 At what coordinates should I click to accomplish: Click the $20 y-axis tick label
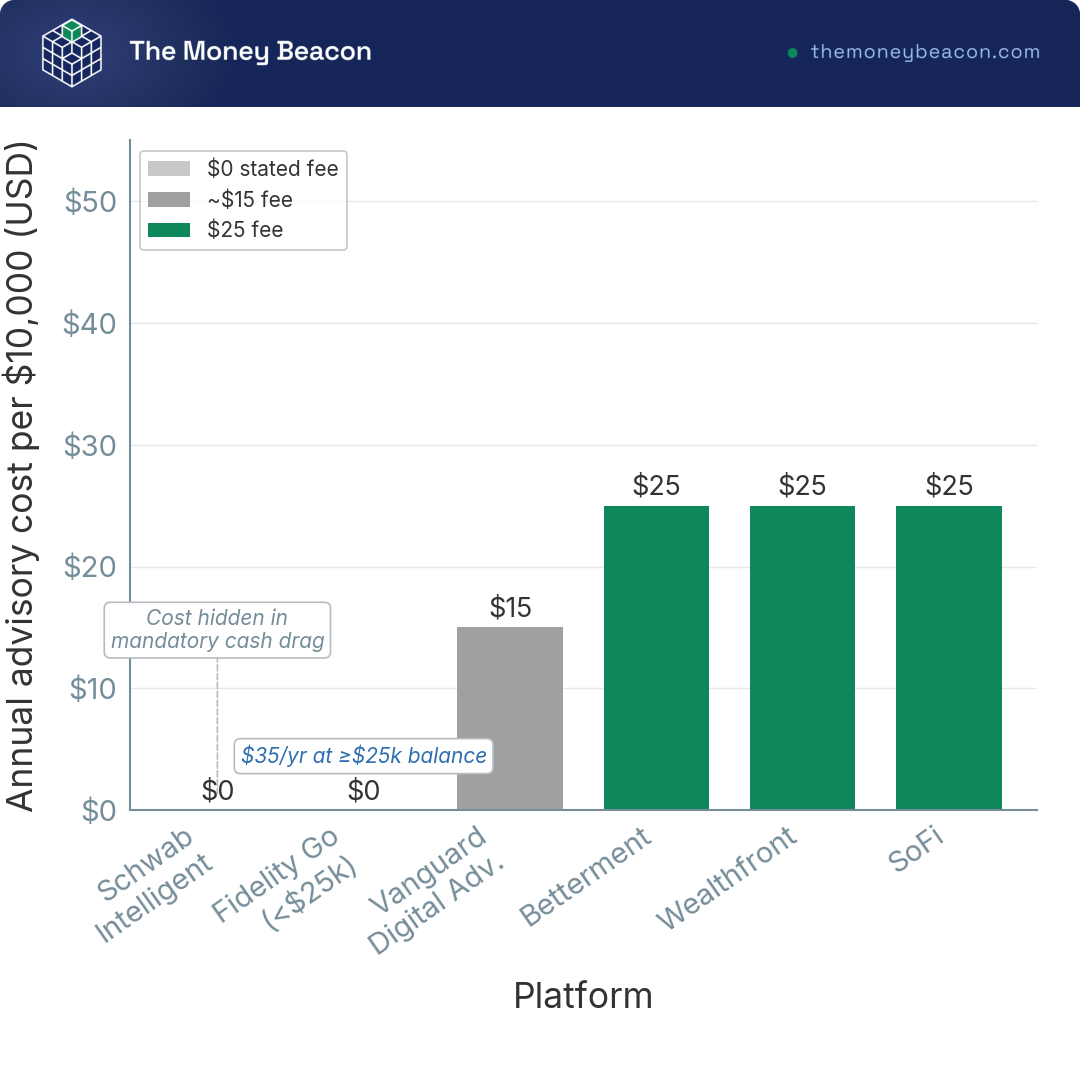(90, 568)
